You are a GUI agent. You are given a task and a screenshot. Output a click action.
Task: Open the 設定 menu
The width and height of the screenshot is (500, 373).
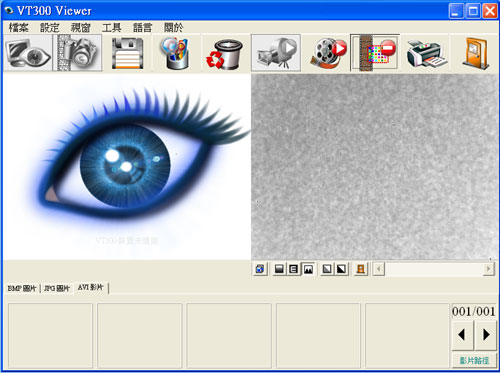49,27
